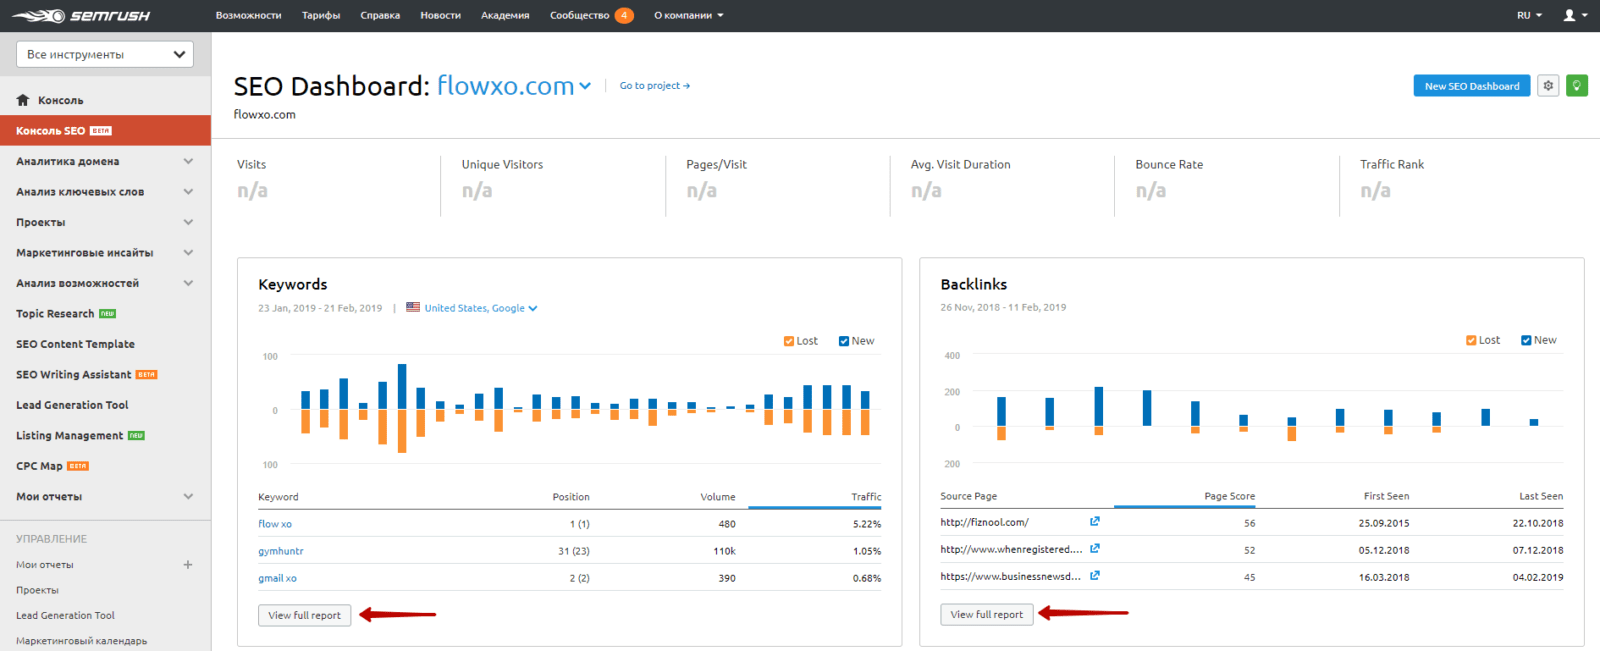1600x651 pixels.
Task: Sort keywords by Traffic column
Action: click(x=866, y=497)
